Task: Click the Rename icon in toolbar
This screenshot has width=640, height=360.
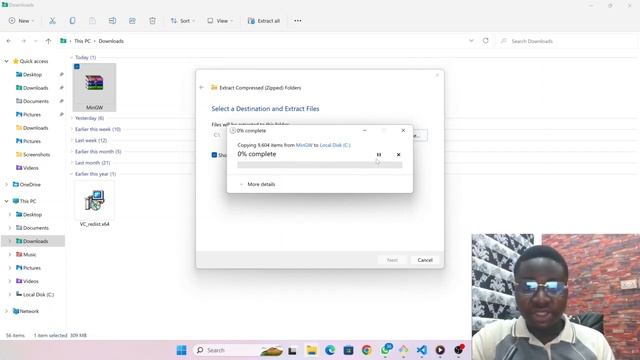Action: pos(112,21)
